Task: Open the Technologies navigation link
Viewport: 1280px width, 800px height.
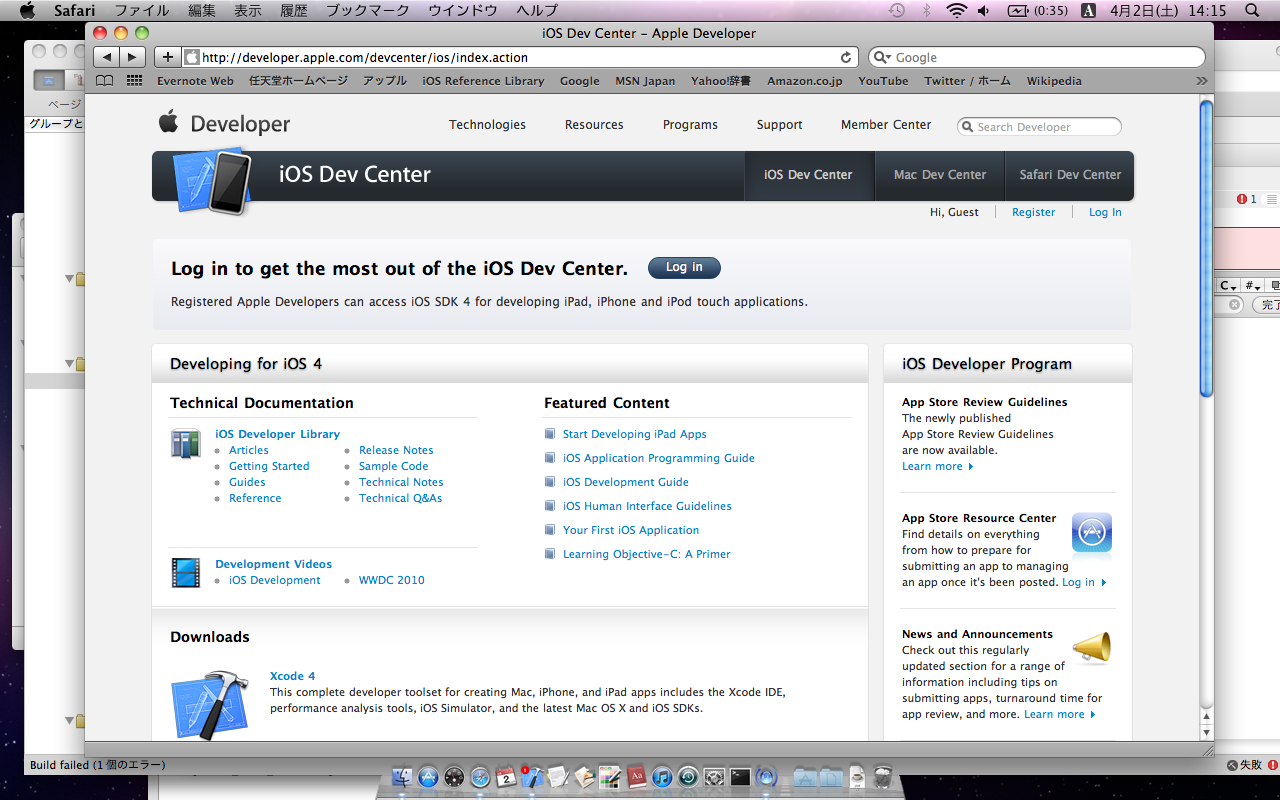Action: coord(487,125)
